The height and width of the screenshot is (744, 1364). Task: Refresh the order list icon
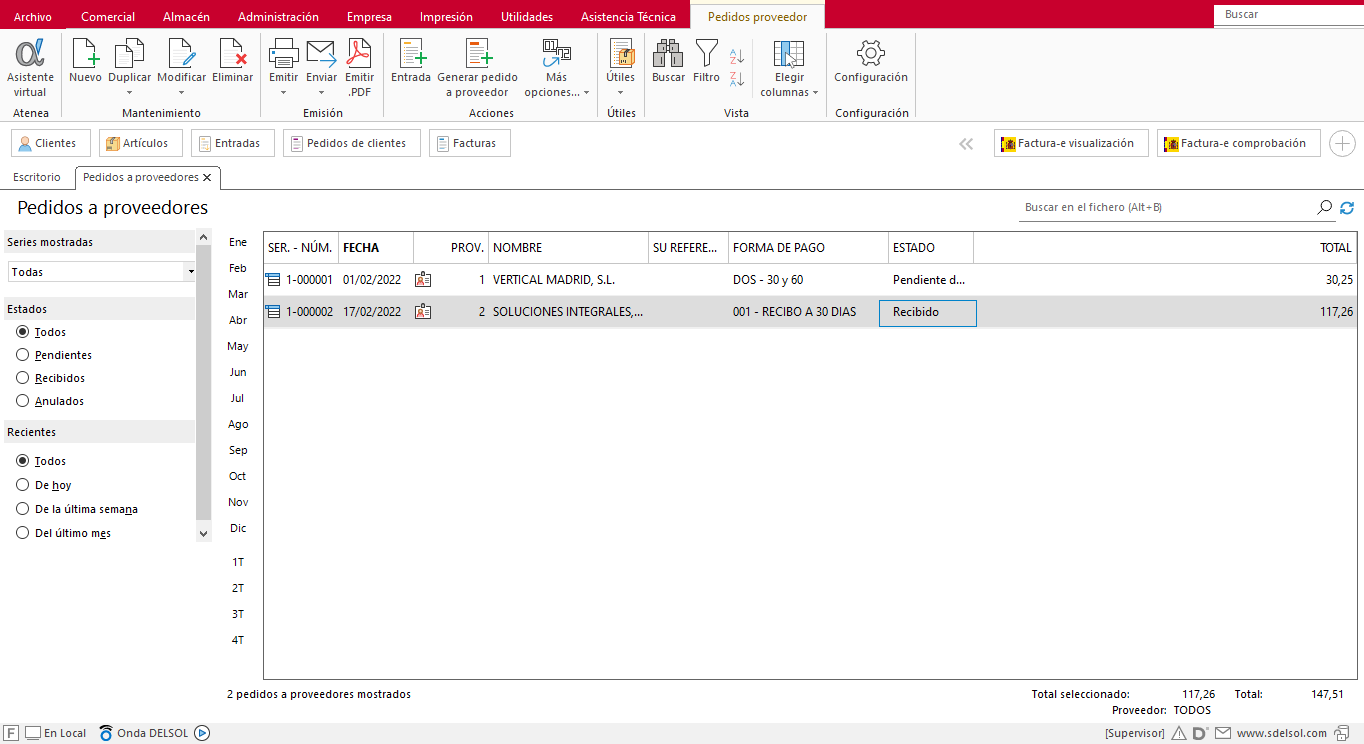(1347, 208)
